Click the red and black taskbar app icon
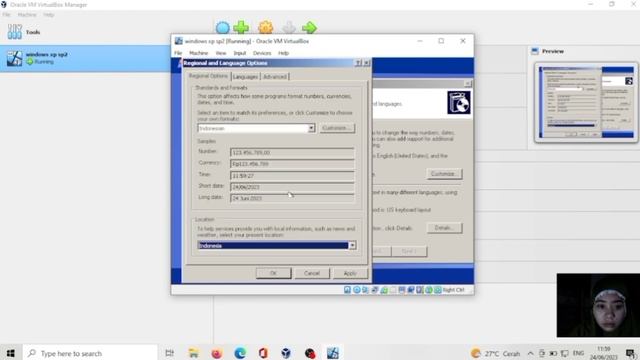The height and width of the screenshot is (360, 640). click(310, 353)
